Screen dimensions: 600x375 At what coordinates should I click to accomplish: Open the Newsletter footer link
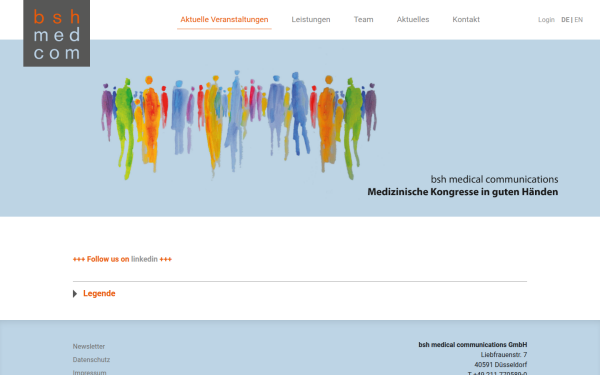click(89, 346)
